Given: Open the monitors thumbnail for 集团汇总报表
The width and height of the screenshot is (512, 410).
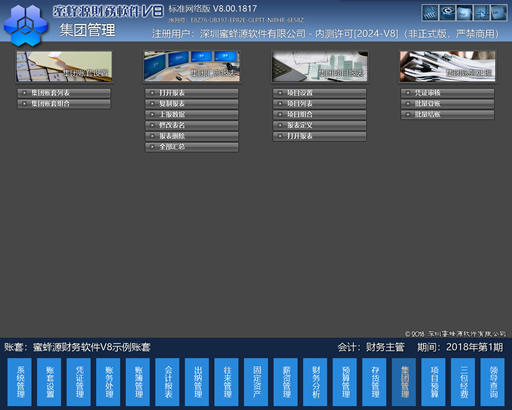Looking at the screenshot, I should [x=192, y=66].
